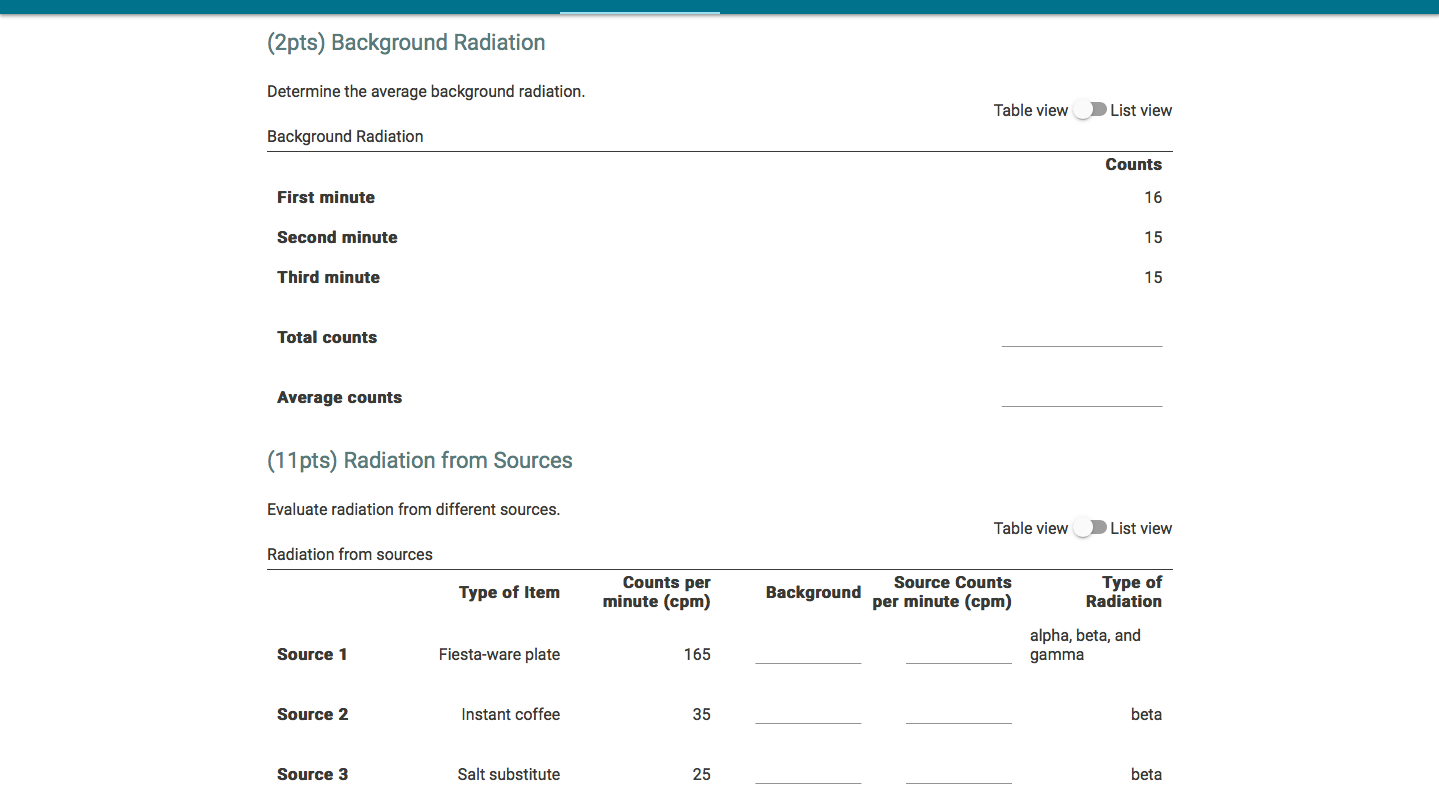This screenshot has width=1439, height=803.
Task: Click the Third minute count value 15
Action: 1153,277
